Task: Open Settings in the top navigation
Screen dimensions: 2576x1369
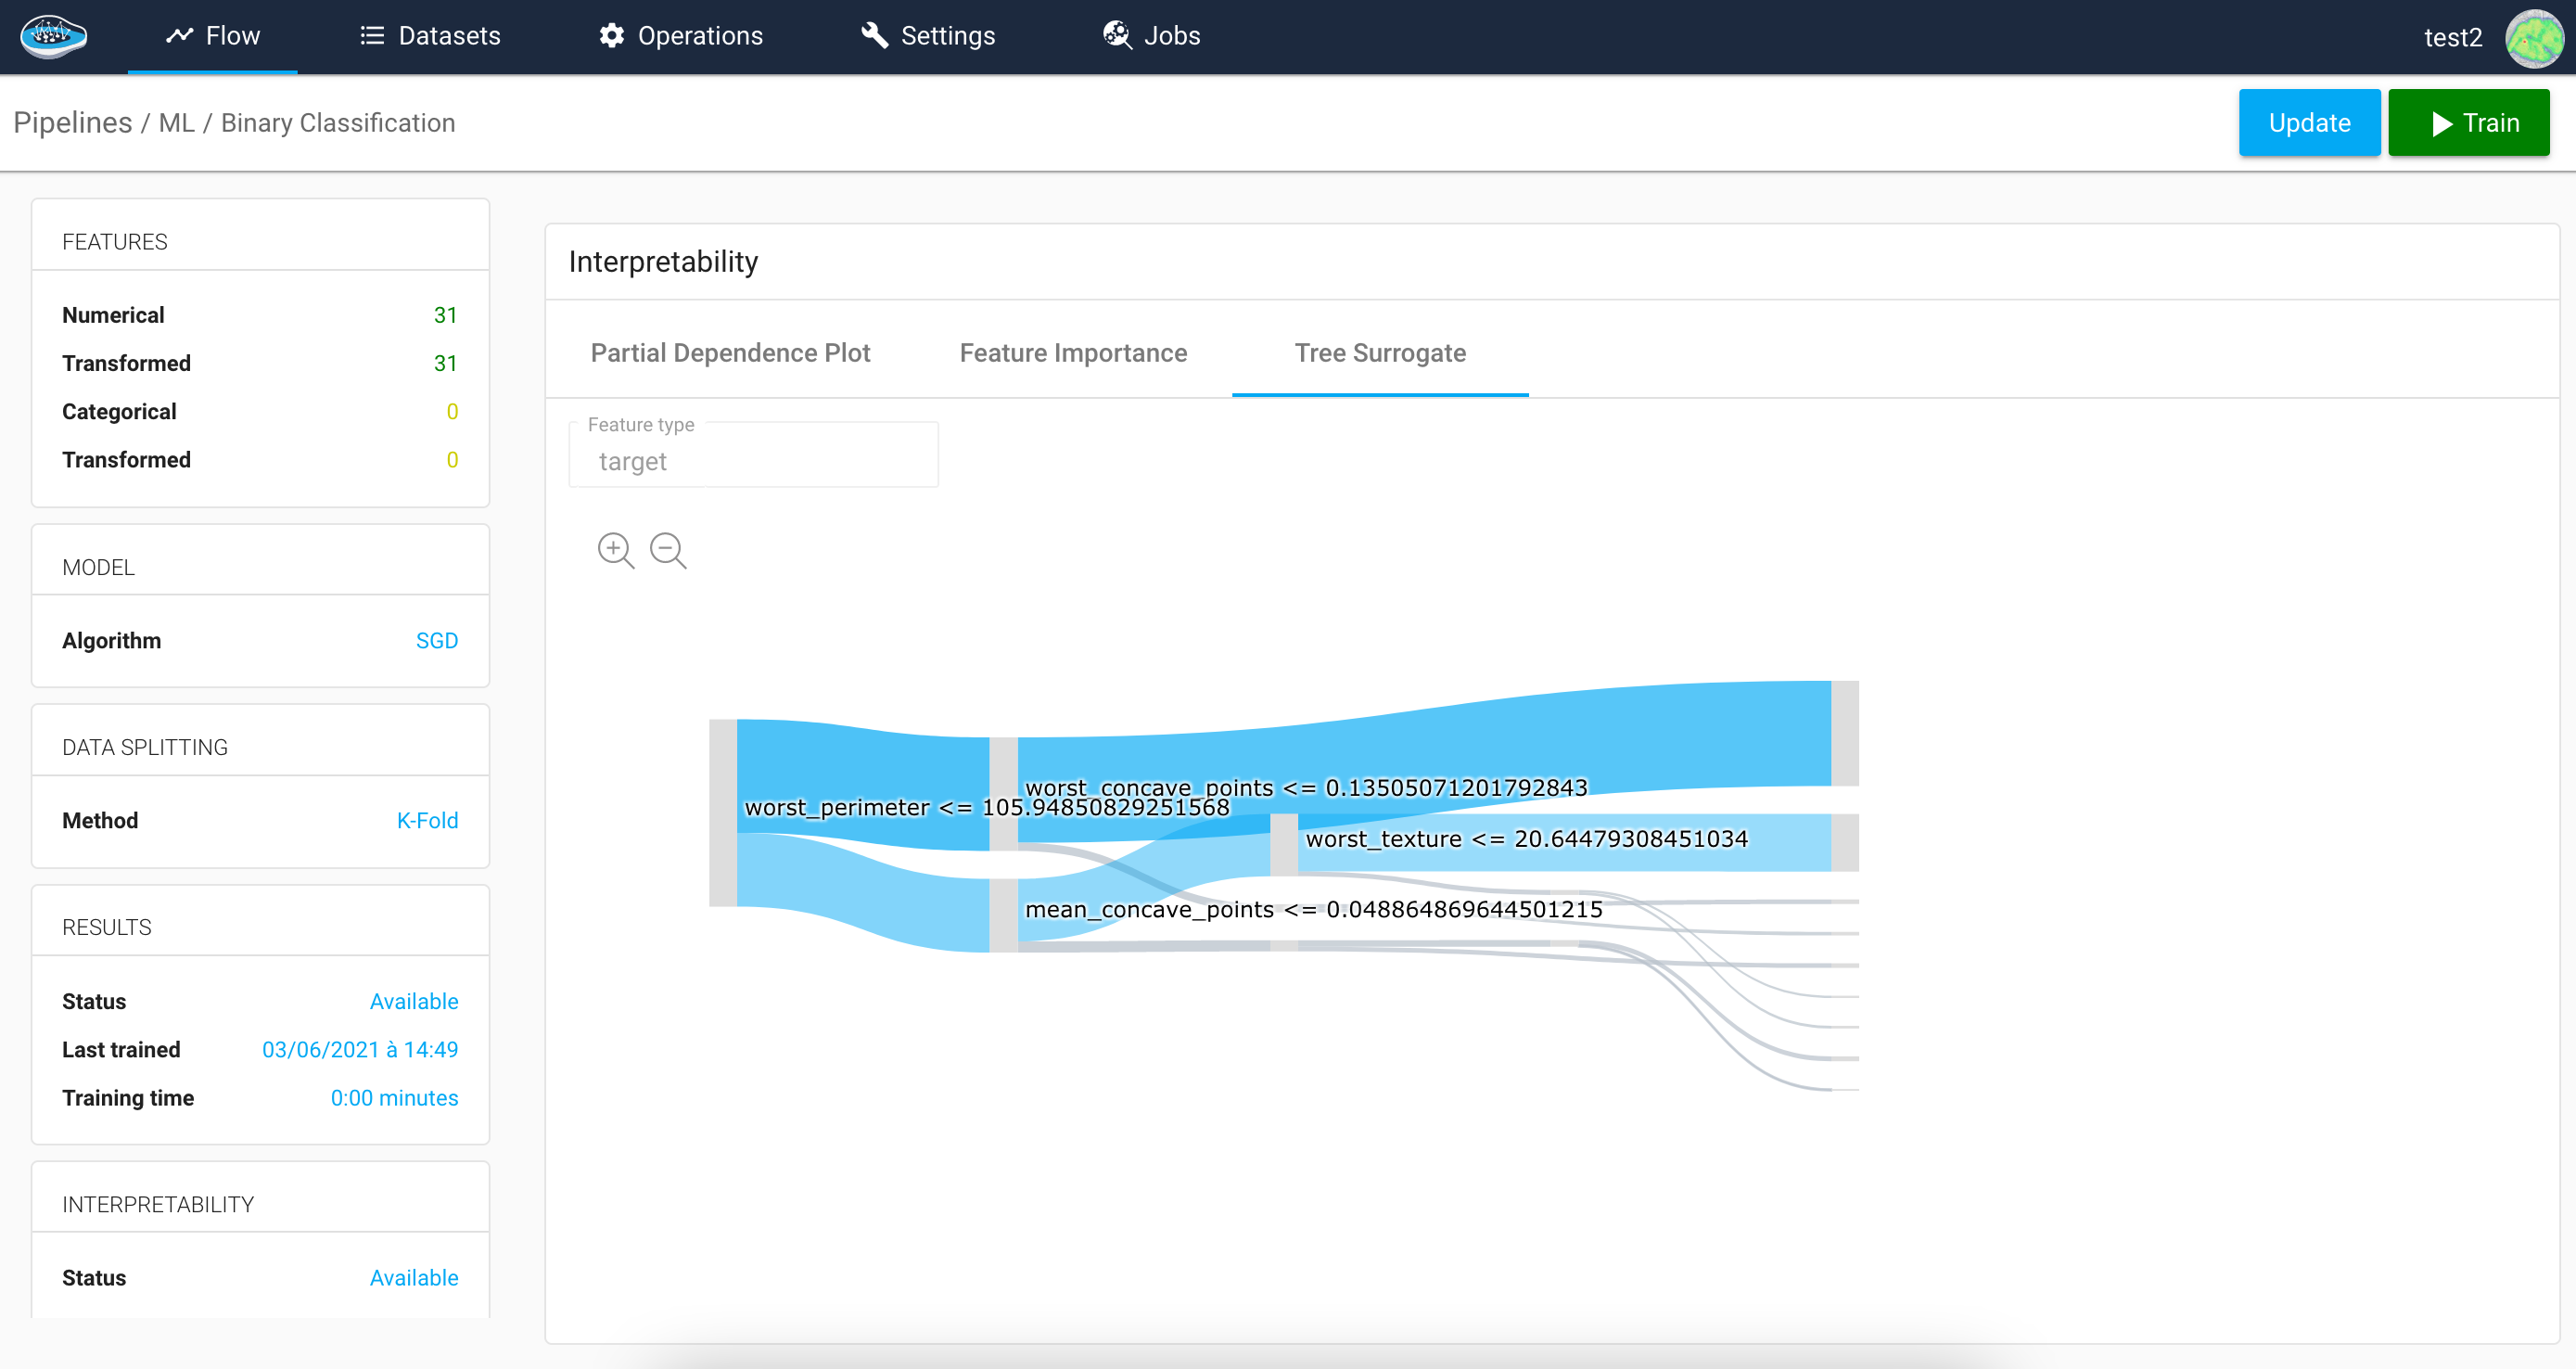Action: click(928, 36)
